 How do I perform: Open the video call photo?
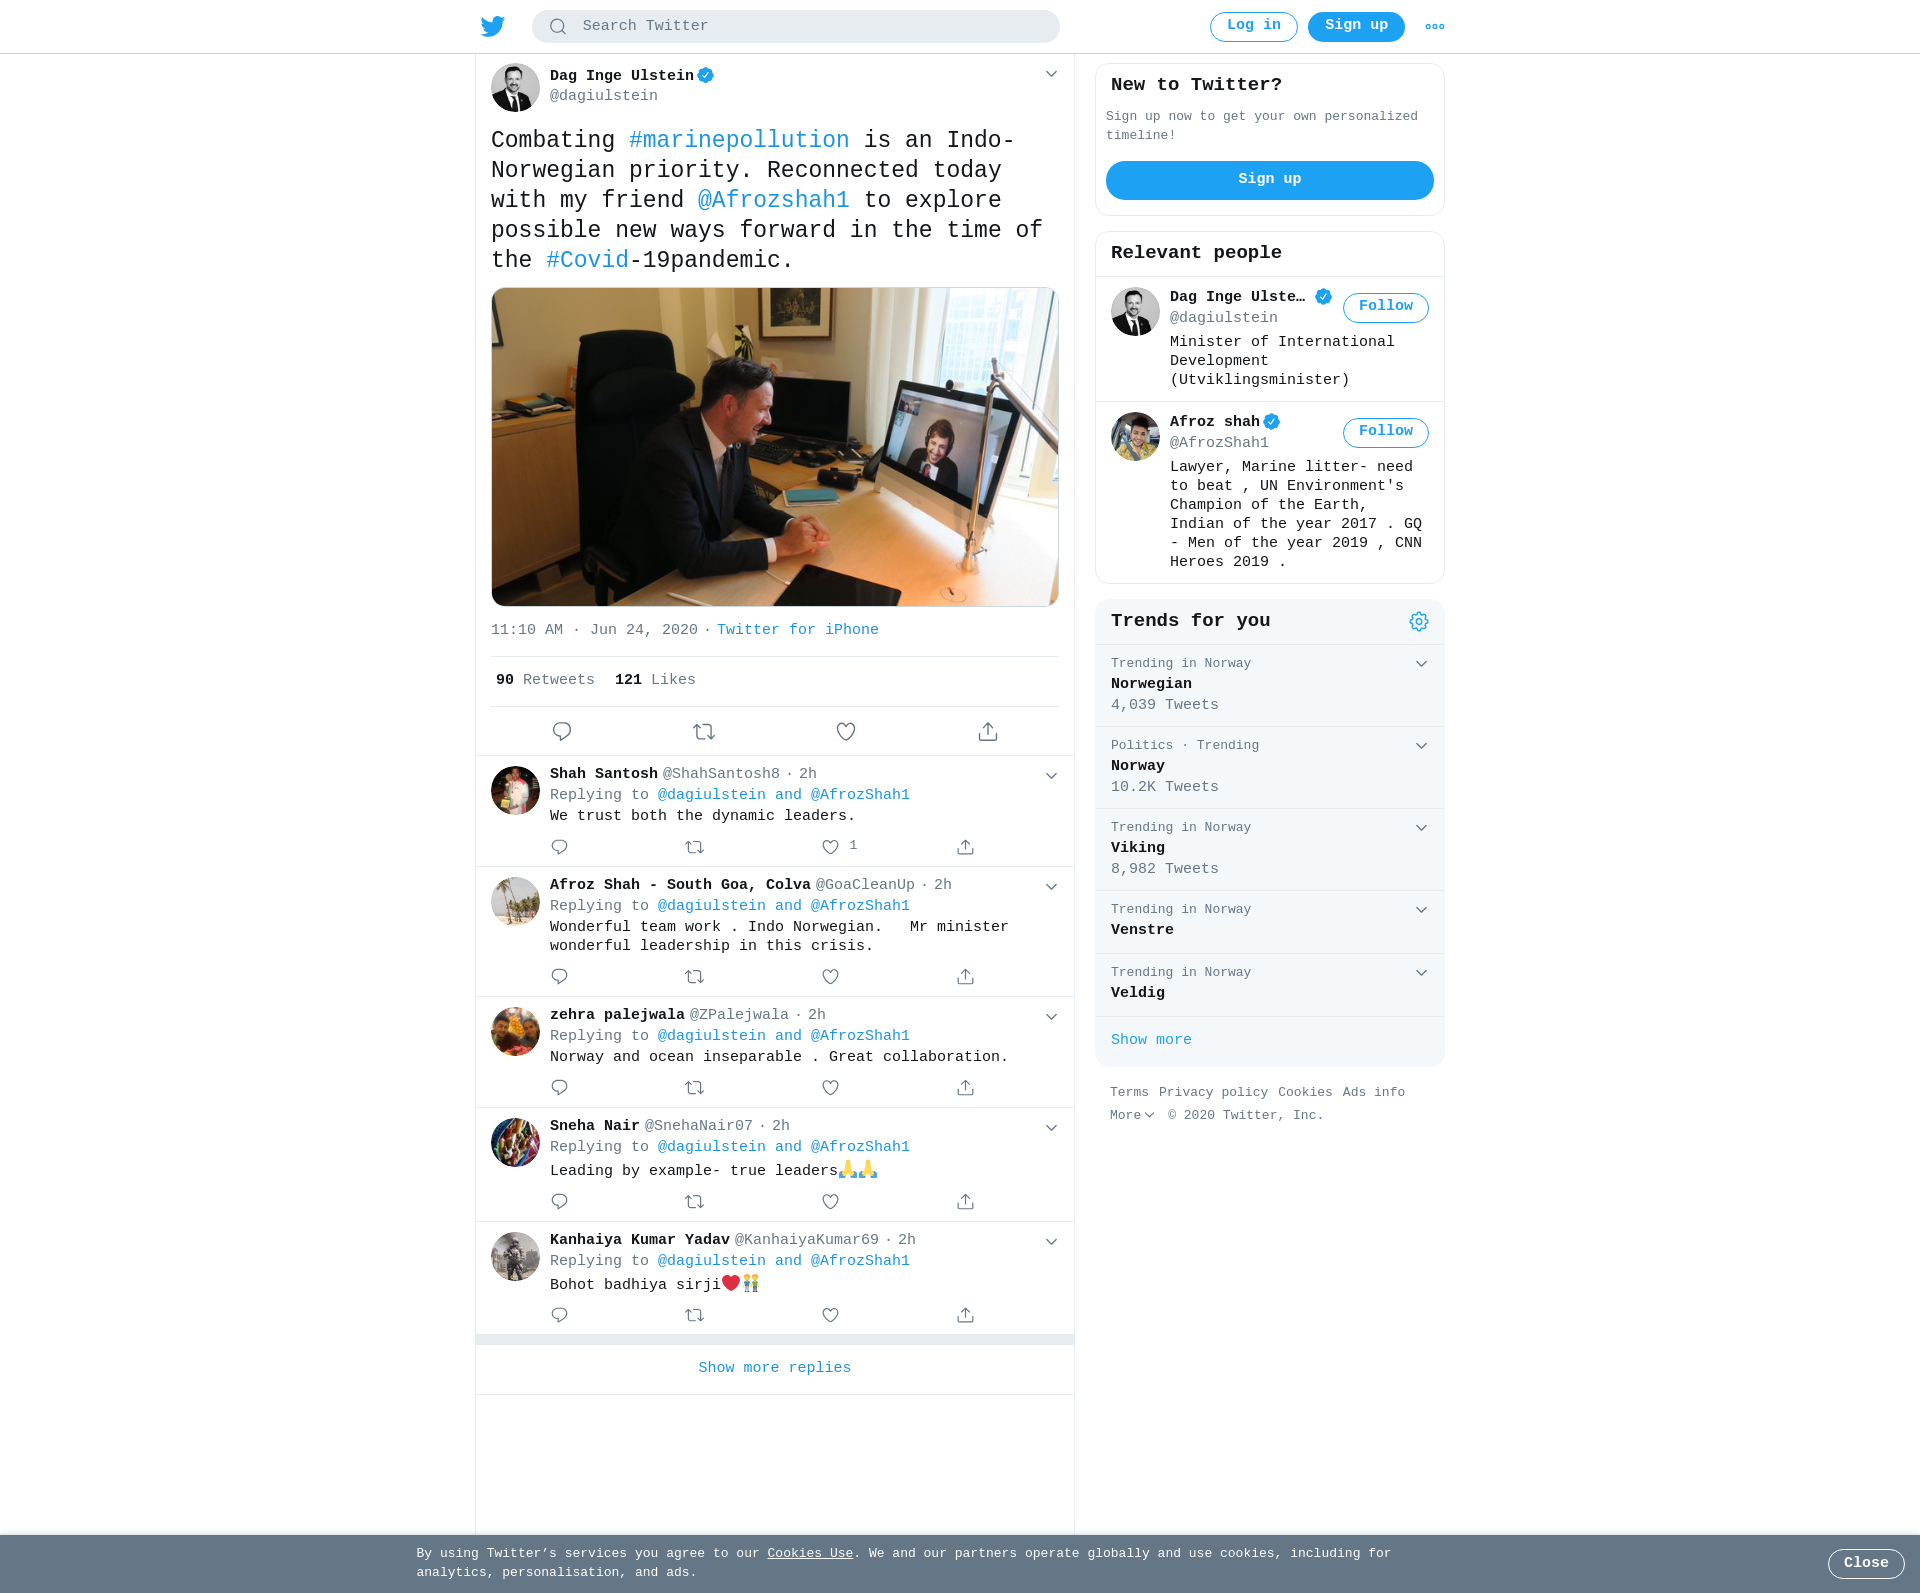775,447
